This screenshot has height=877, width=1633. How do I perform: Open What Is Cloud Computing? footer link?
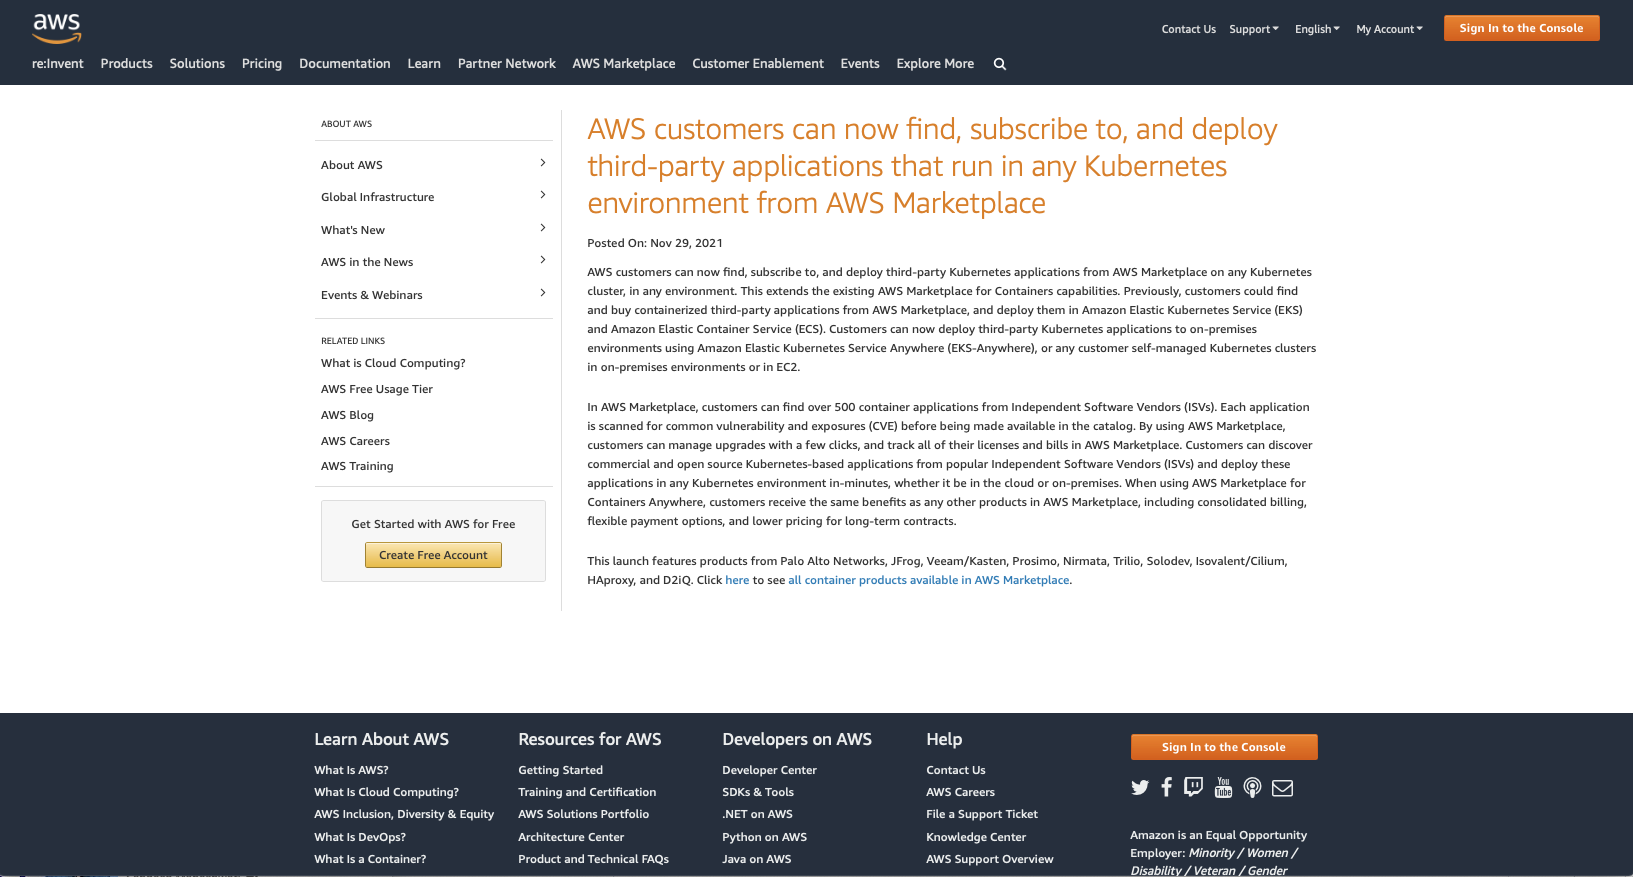pos(386,792)
